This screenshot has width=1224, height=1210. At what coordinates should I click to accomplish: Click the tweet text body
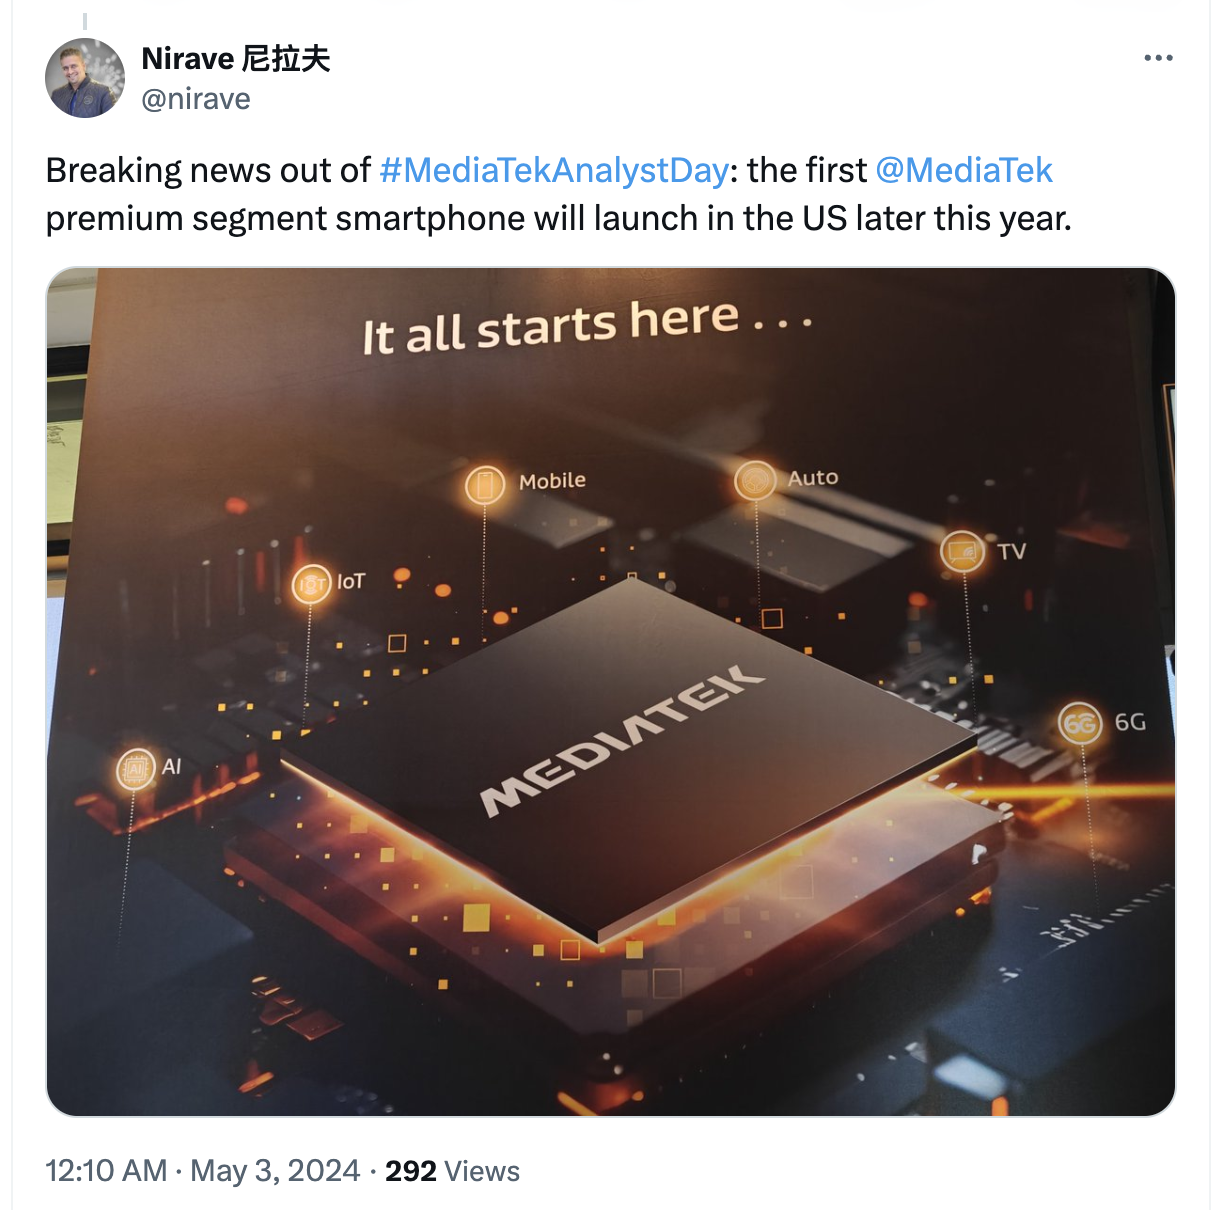pyautogui.click(x=559, y=194)
